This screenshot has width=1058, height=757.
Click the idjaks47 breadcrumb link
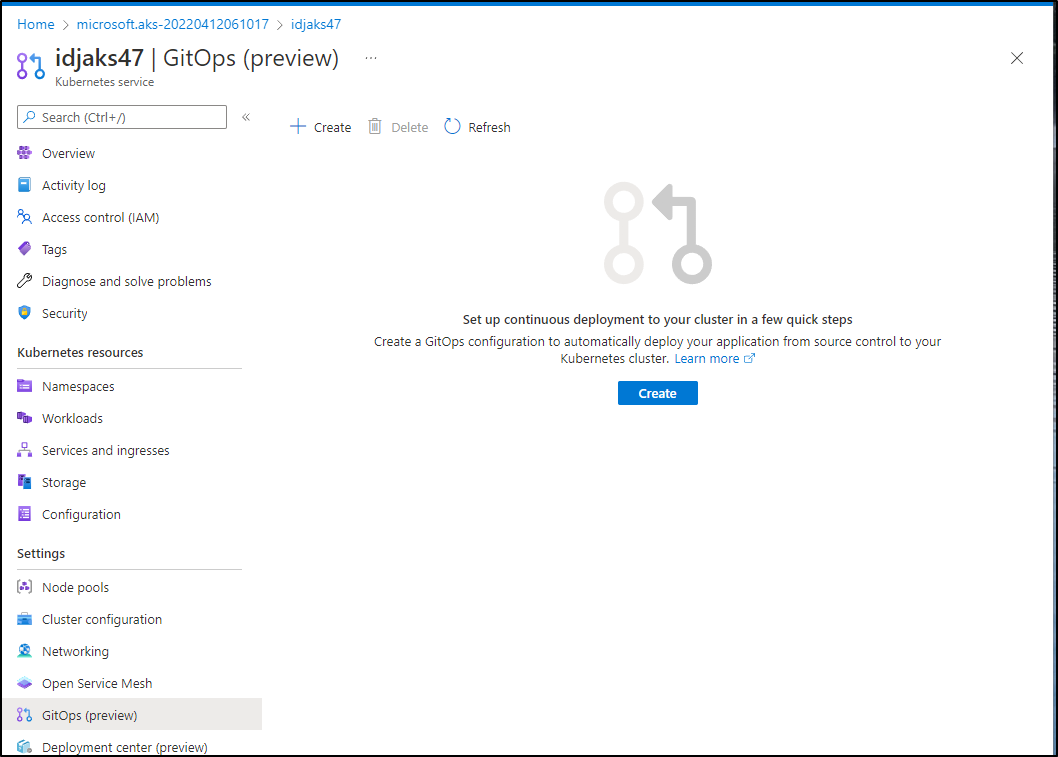tap(316, 24)
